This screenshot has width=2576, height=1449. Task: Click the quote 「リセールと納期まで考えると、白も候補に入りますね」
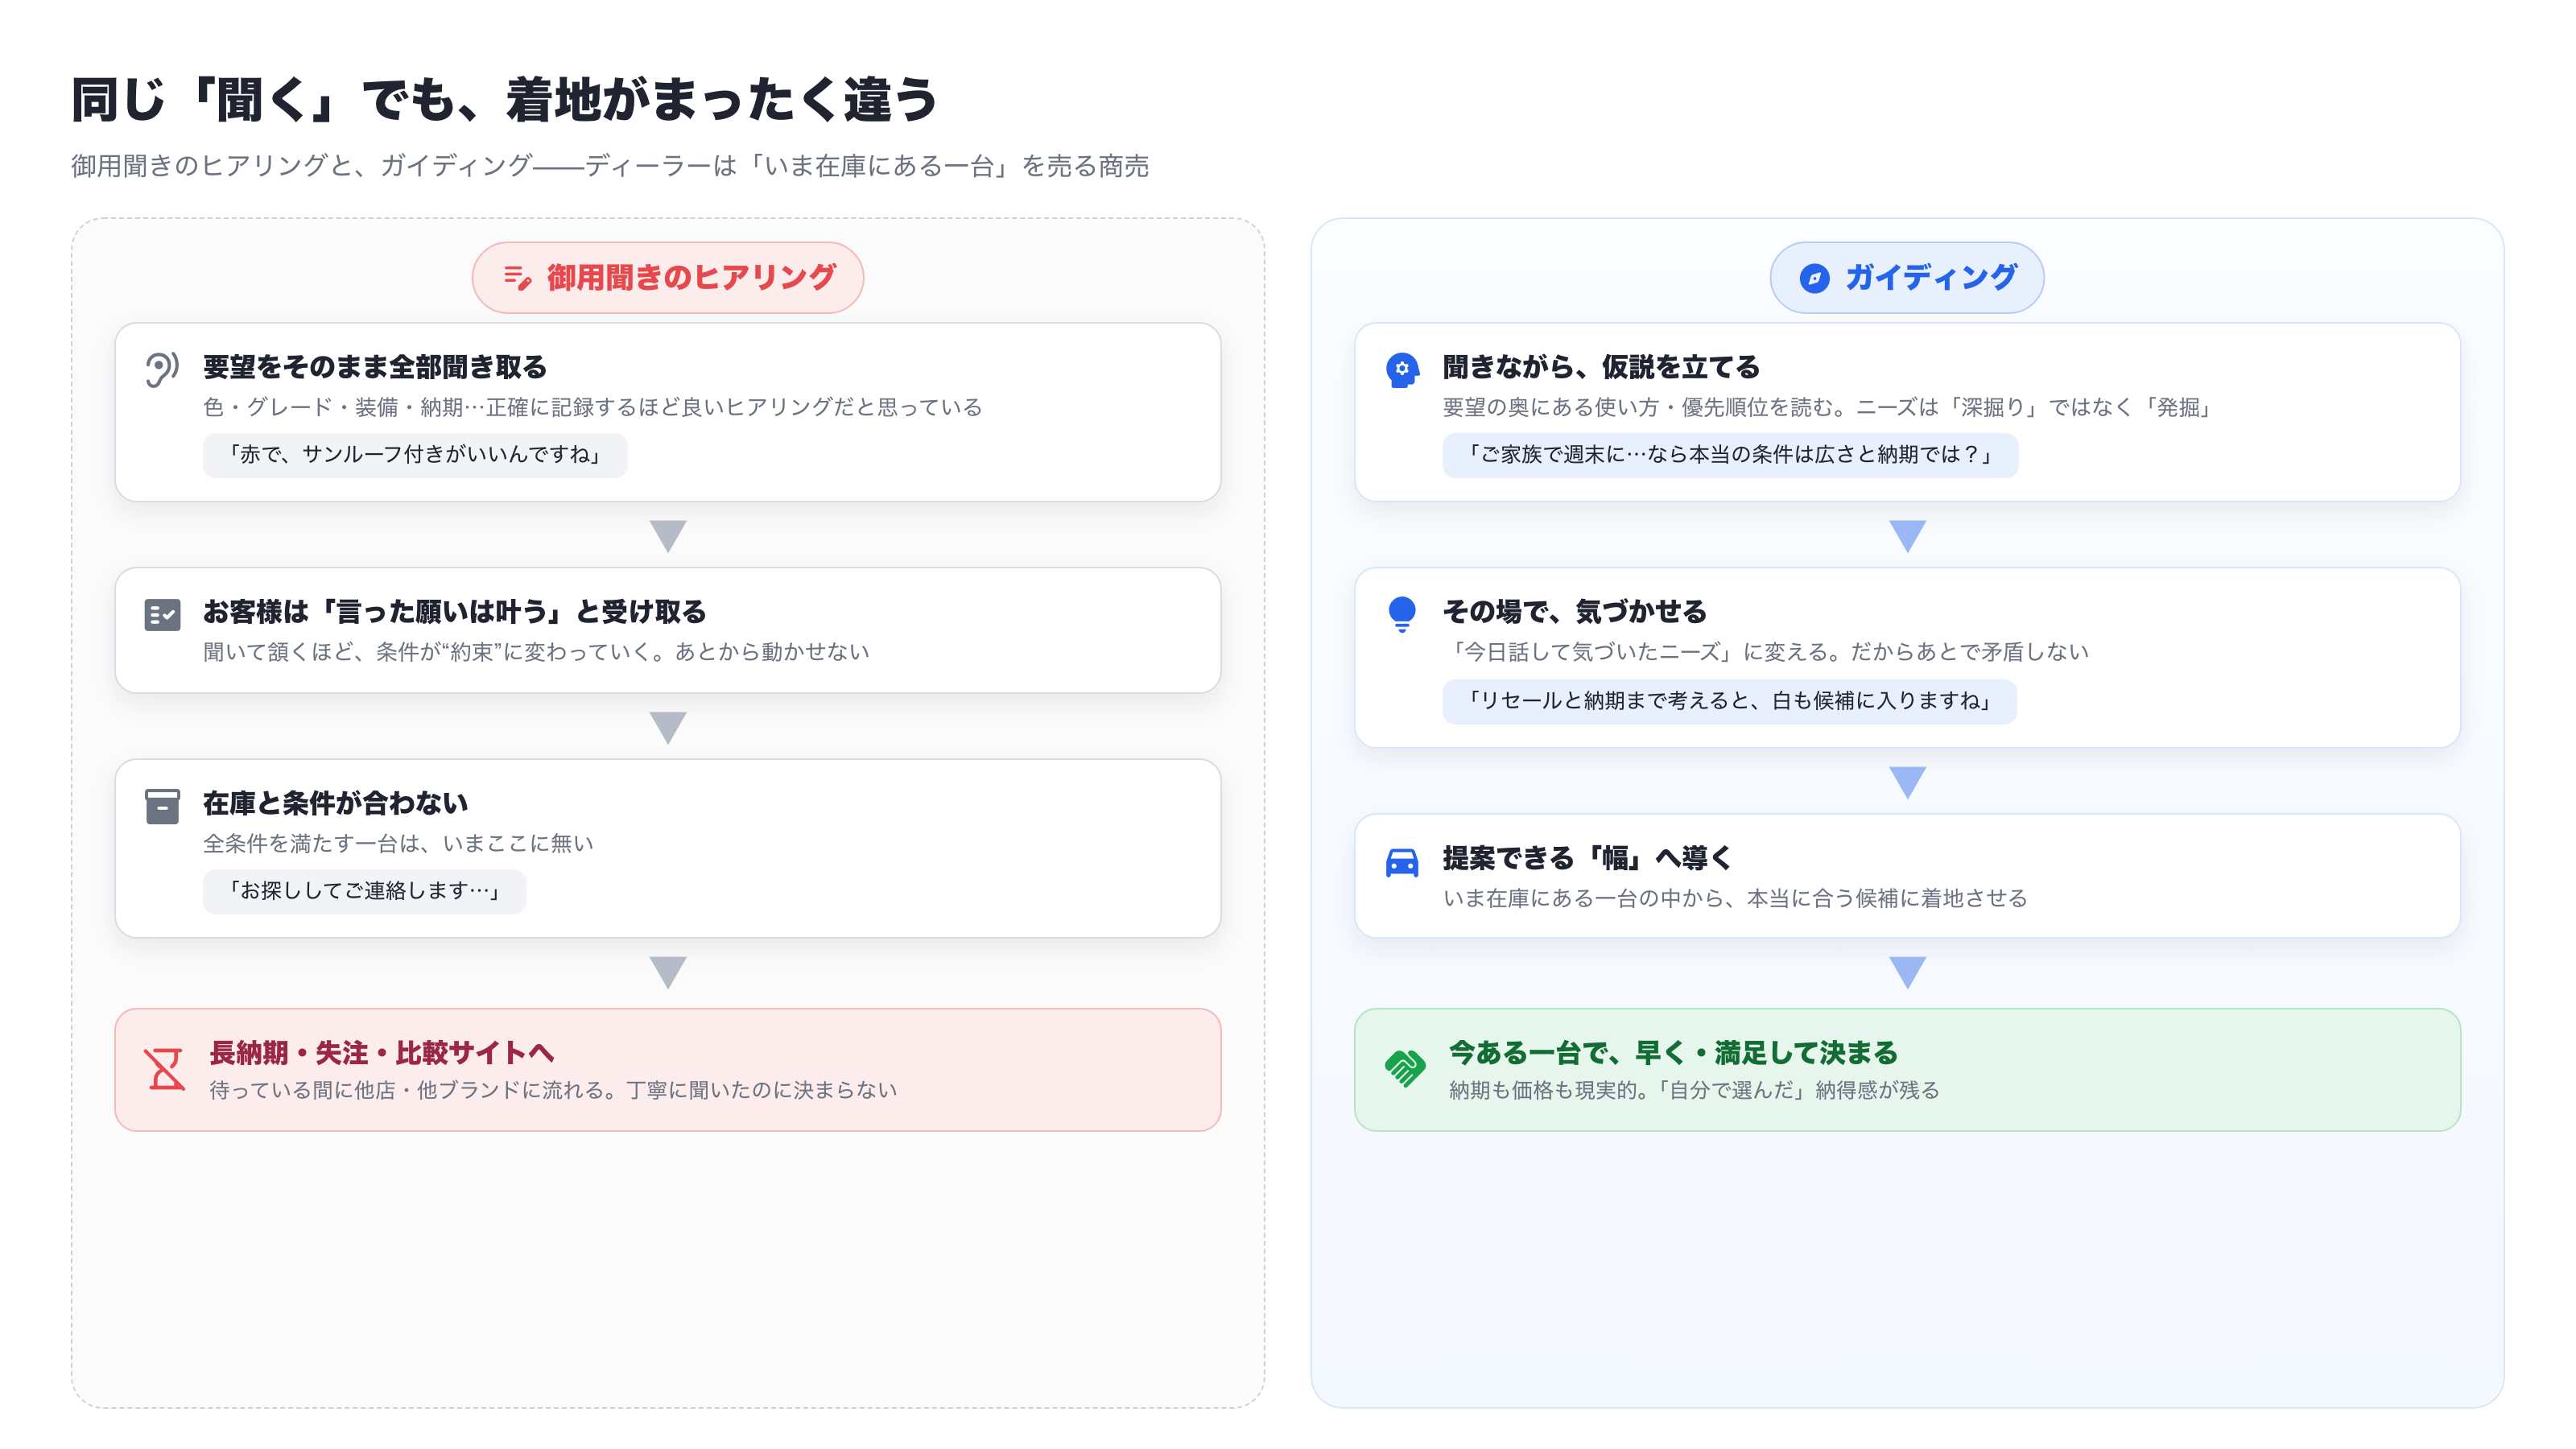click(x=1729, y=701)
